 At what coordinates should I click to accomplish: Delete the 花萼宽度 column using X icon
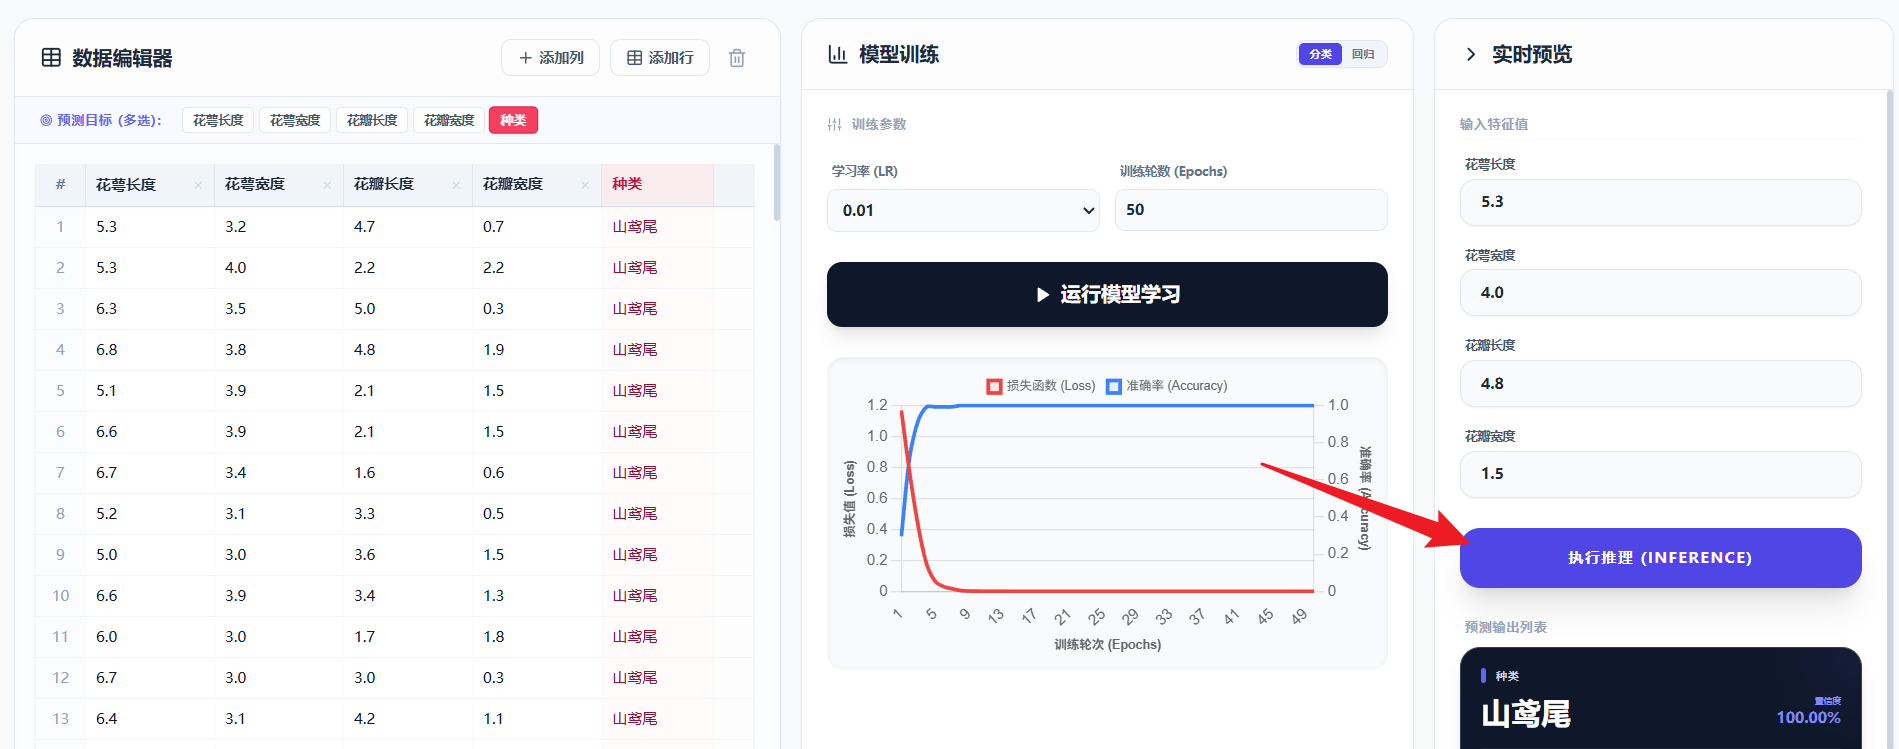[x=327, y=185]
